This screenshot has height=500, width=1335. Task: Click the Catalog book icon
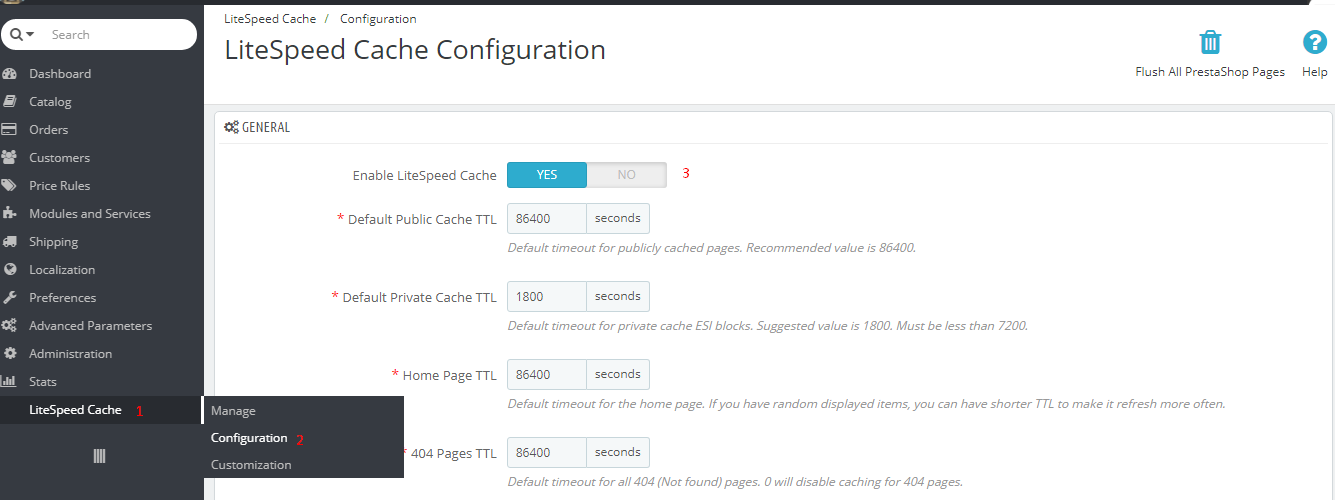coord(10,102)
